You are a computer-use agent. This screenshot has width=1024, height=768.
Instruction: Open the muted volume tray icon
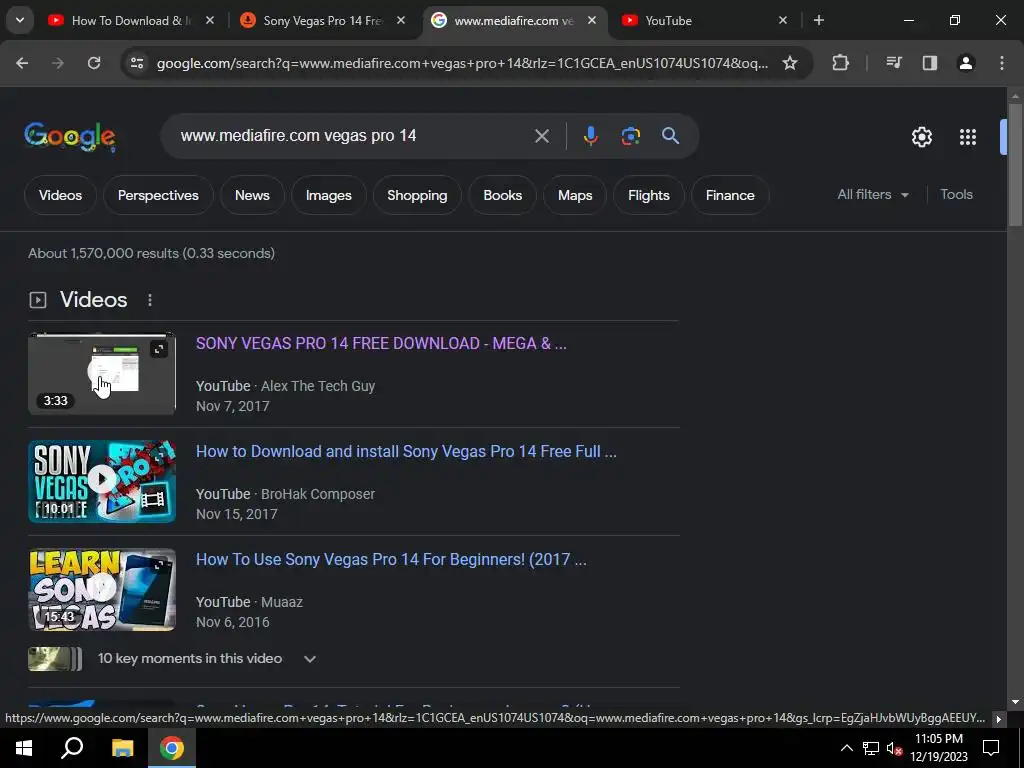pyautogui.click(x=894, y=748)
